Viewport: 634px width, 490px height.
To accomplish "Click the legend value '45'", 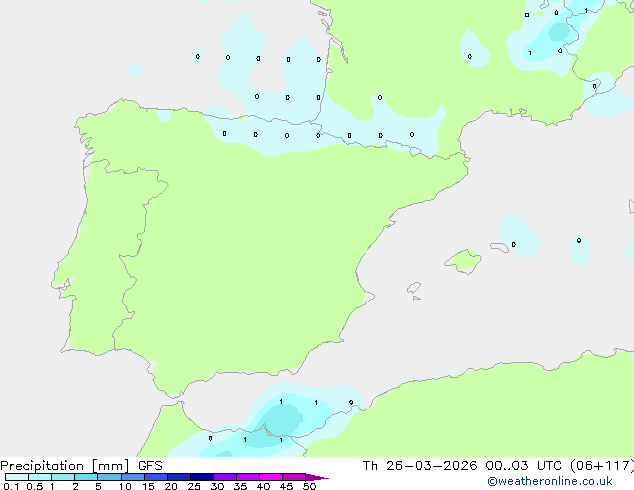I will [286, 486].
